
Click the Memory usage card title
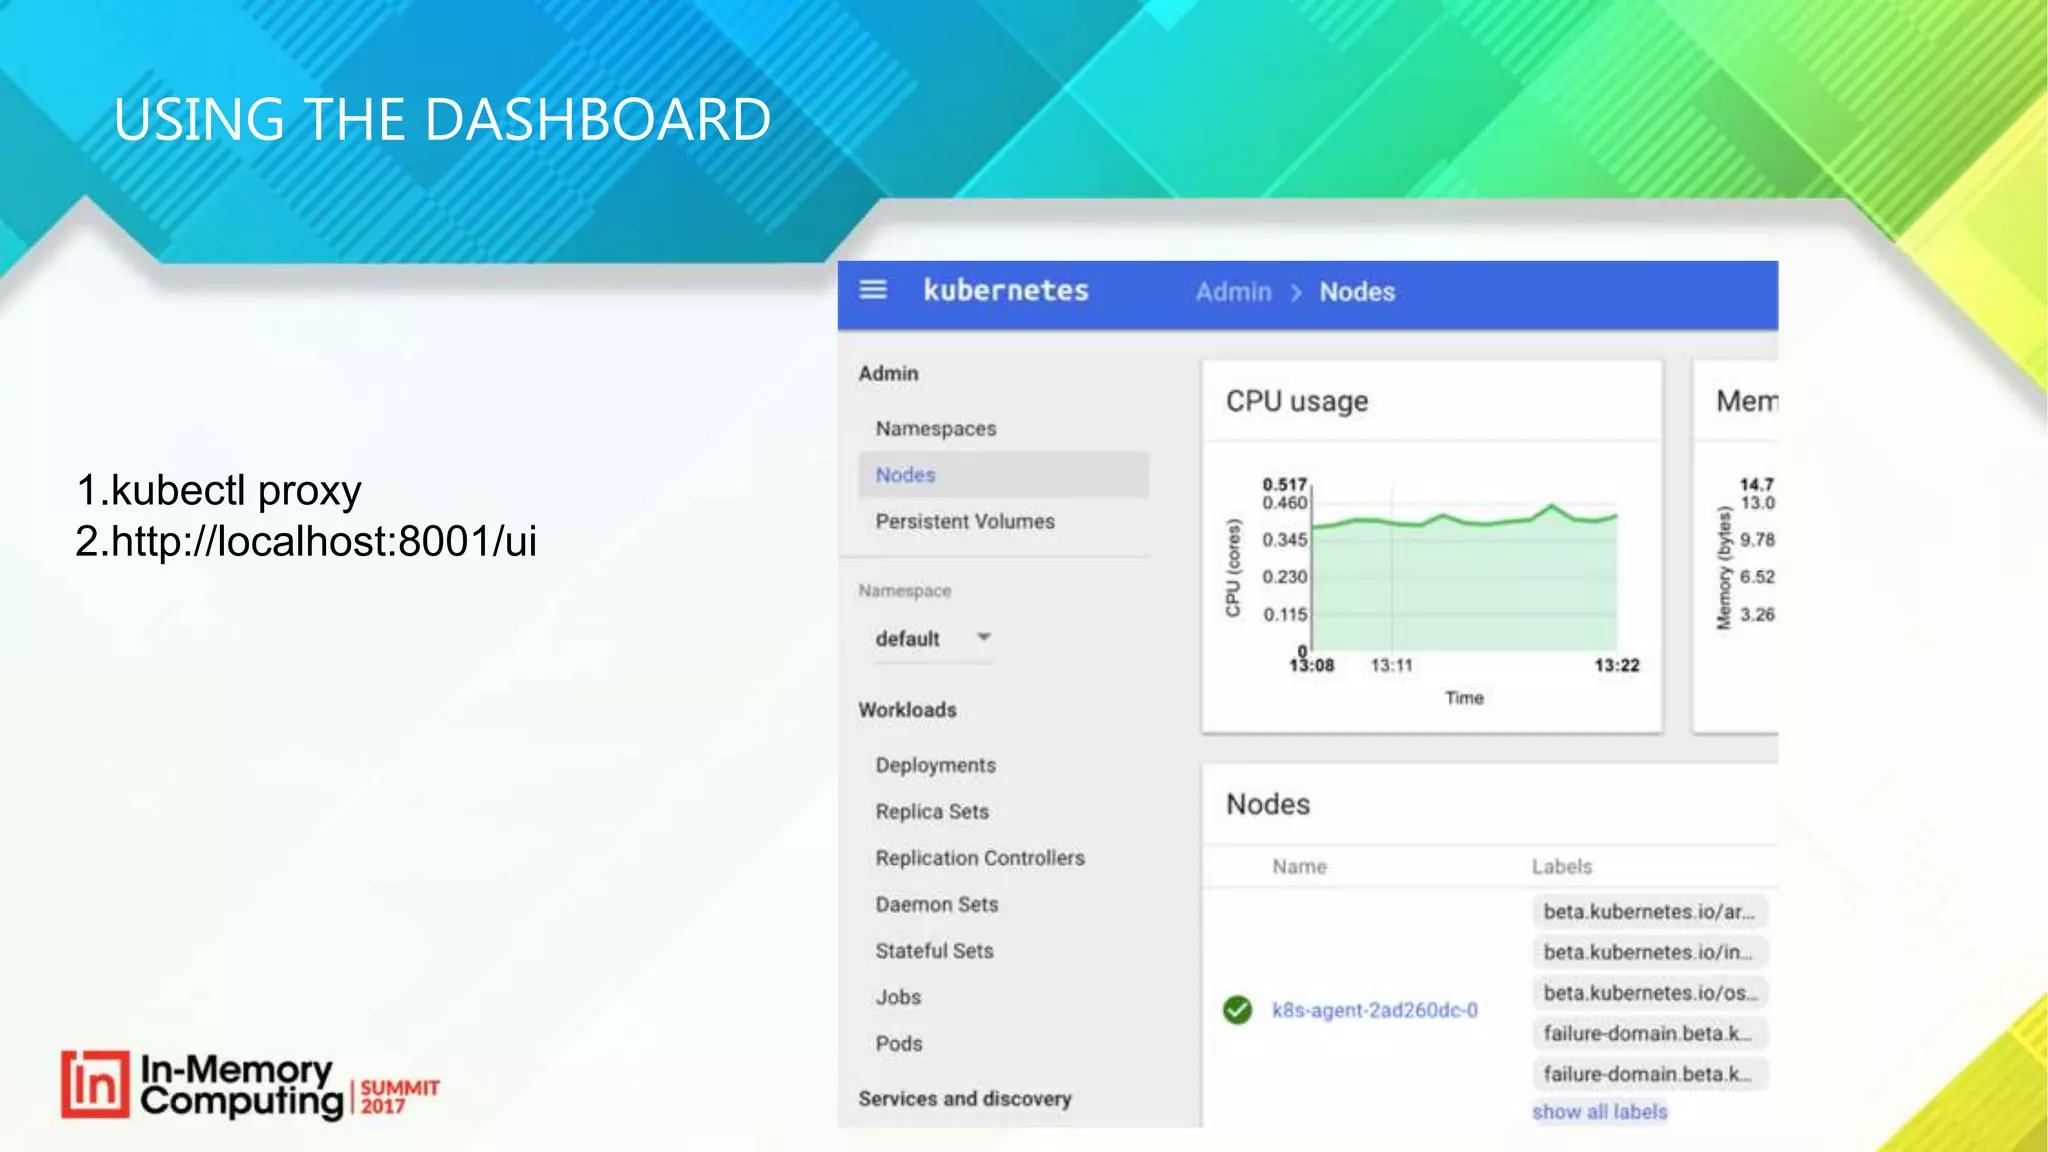tap(1746, 401)
